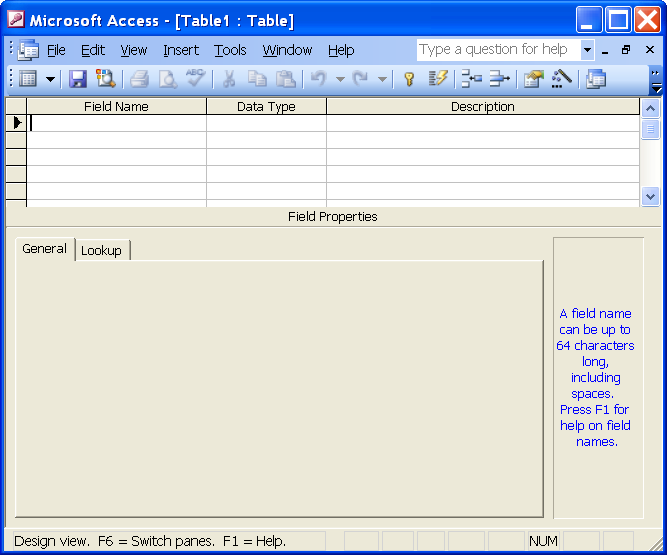Open the View button's dropdown arrow
Viewport: 667px width, 555px height.
[x=50, y=79]
